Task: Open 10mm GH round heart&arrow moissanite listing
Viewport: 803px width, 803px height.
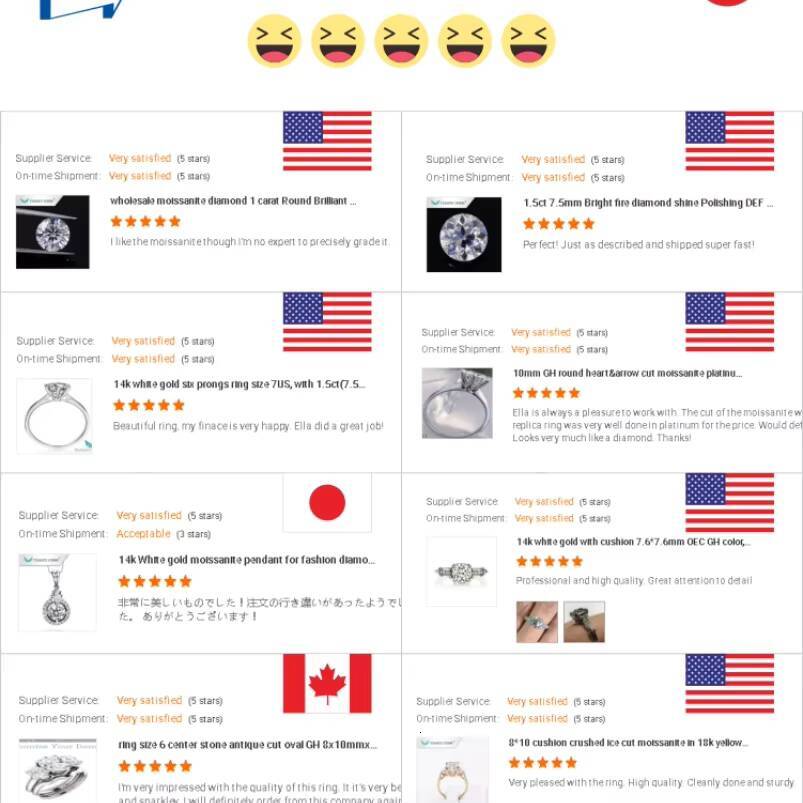Action: 627,373
